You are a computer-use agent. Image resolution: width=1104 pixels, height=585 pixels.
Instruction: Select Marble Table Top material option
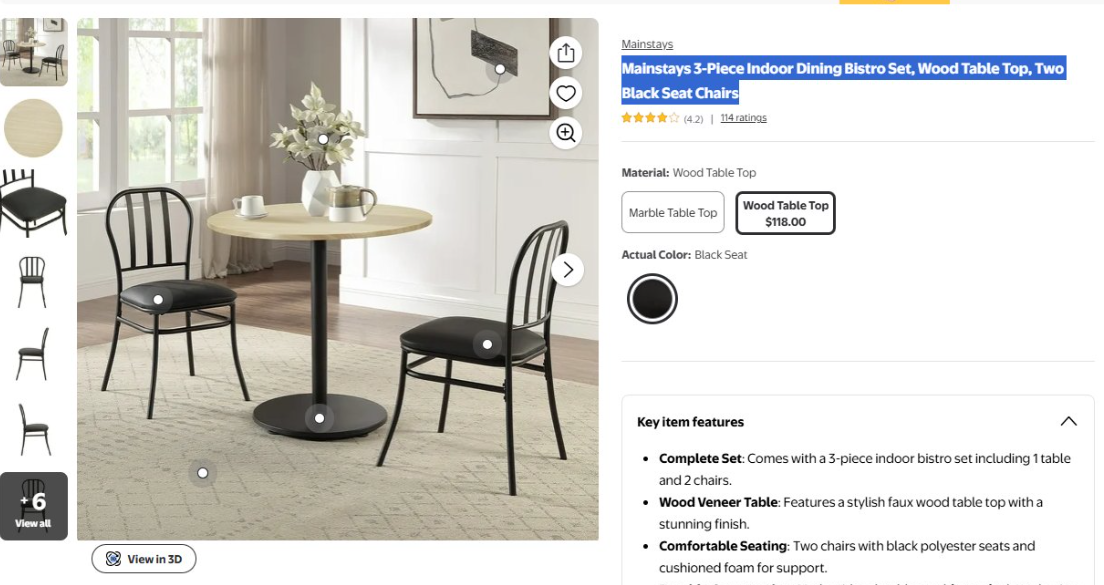672,212
